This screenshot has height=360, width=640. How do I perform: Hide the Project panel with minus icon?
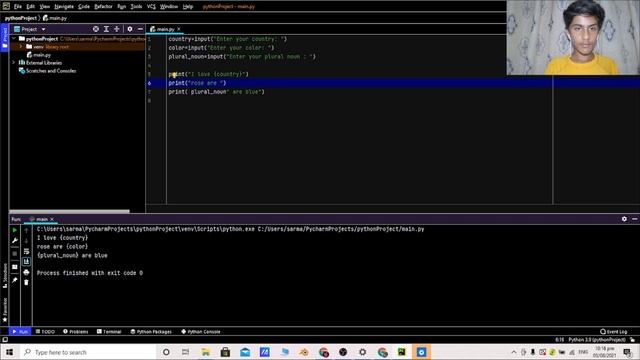point(140,29)
